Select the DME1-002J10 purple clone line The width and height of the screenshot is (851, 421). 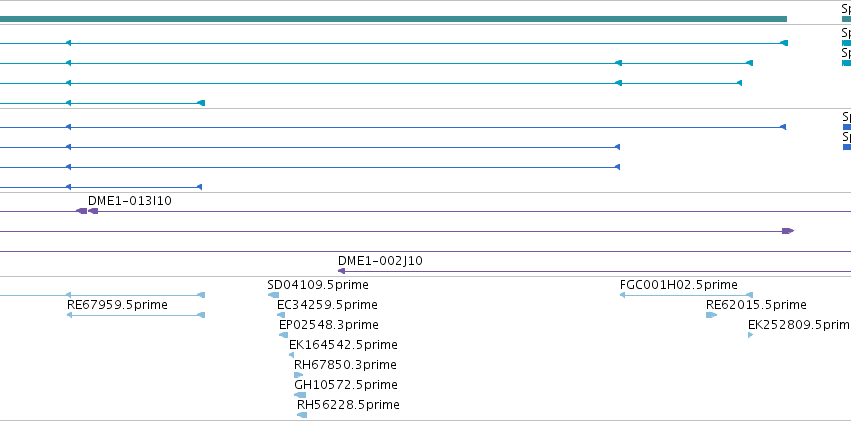(594, 271)
